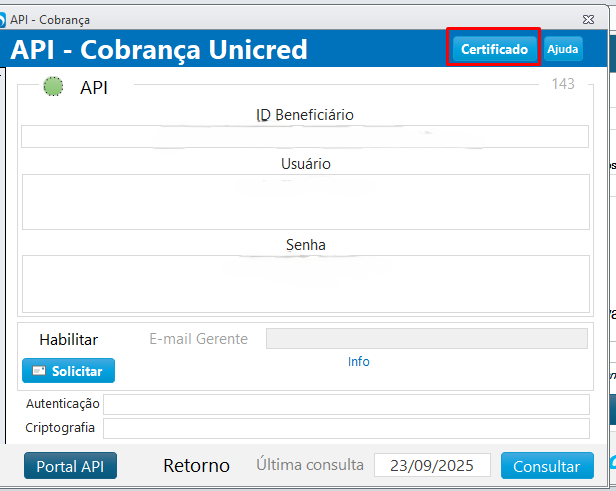Click the Habilitar section label

(68, 339)
